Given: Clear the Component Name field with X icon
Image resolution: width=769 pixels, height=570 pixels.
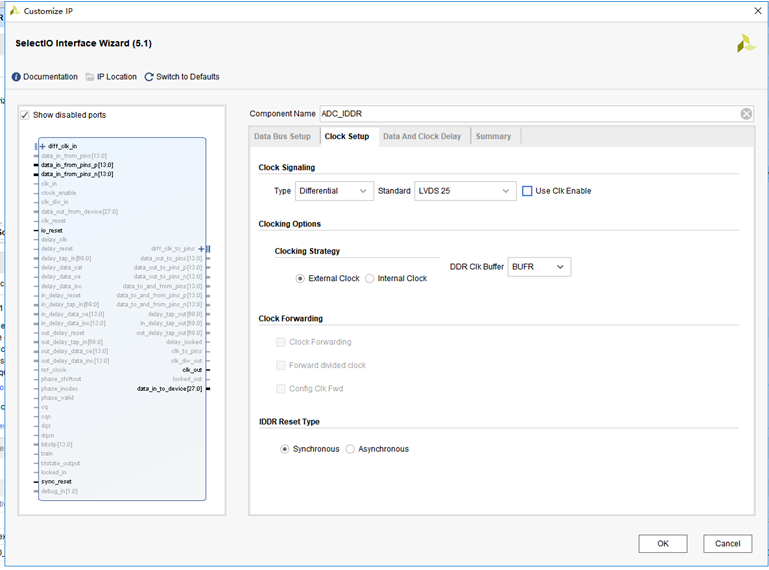Looking at the screenshot, I should 746,114.
